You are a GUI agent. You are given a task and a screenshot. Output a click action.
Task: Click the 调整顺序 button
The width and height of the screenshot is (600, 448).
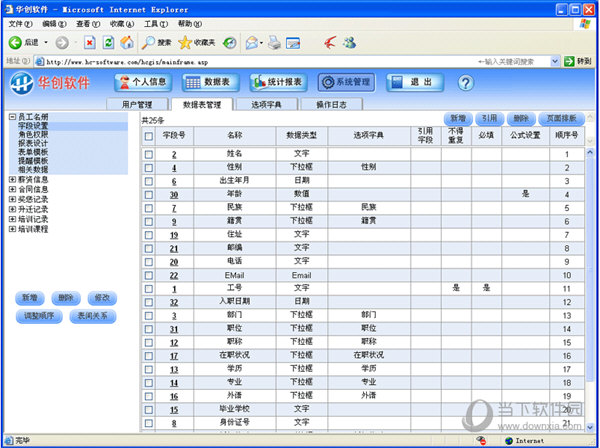point(39,316)
